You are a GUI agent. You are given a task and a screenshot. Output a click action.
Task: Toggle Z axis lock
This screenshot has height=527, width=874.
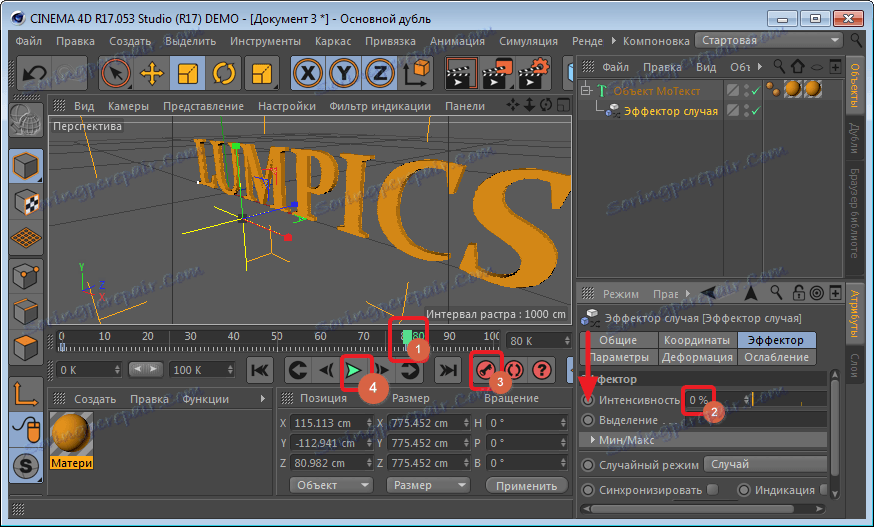point(380,73)
